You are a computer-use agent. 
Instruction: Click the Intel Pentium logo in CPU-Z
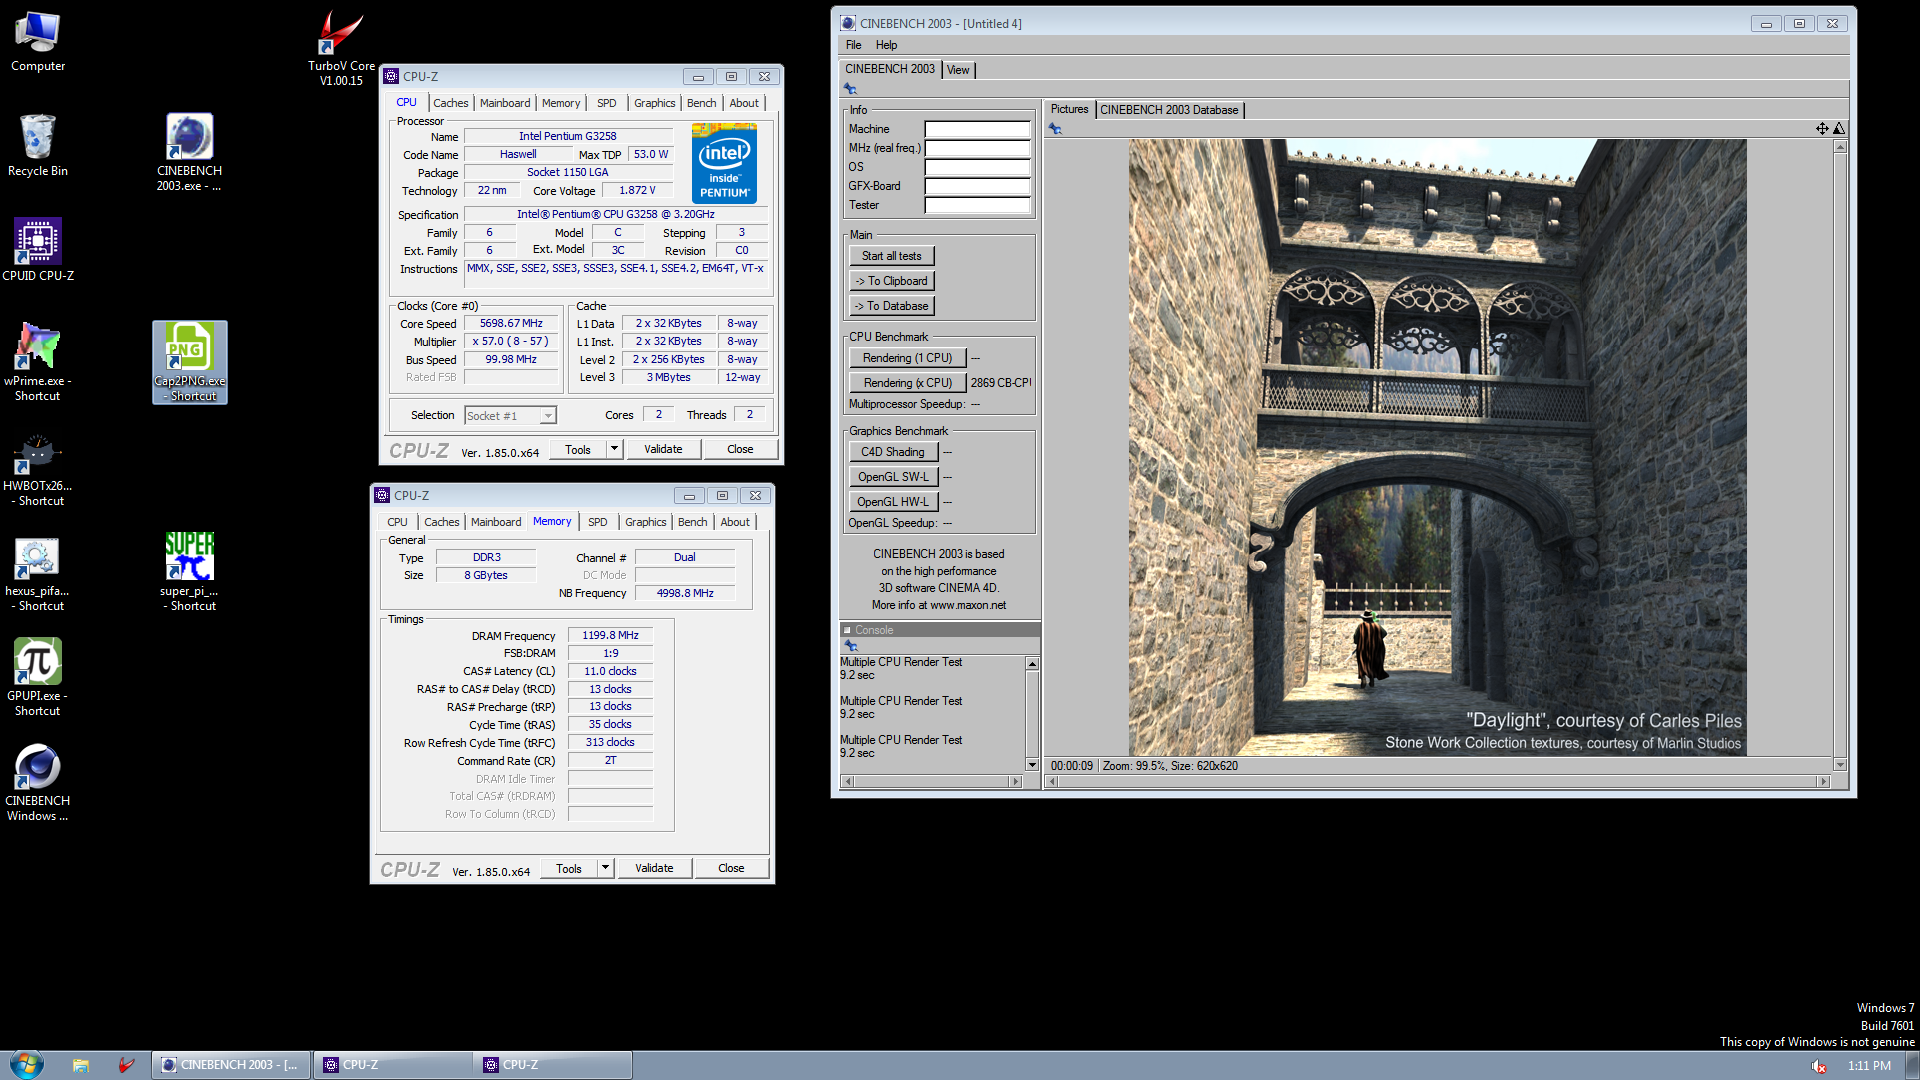[724, 163]
